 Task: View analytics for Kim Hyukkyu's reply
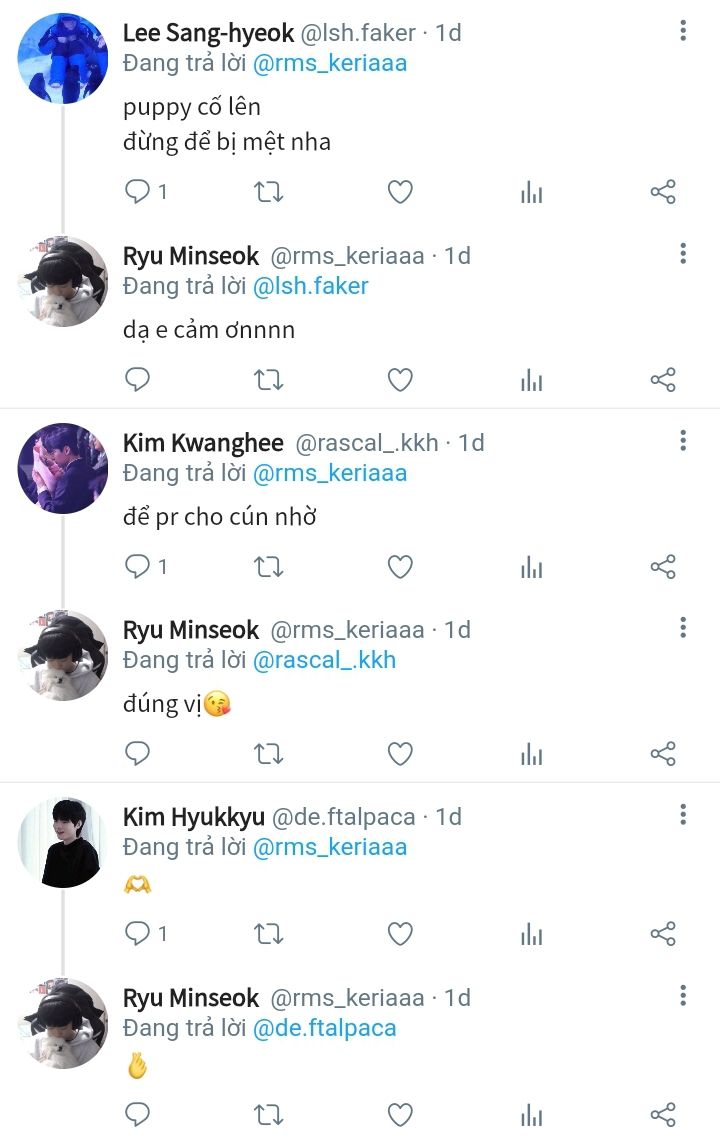coord(531,934)
